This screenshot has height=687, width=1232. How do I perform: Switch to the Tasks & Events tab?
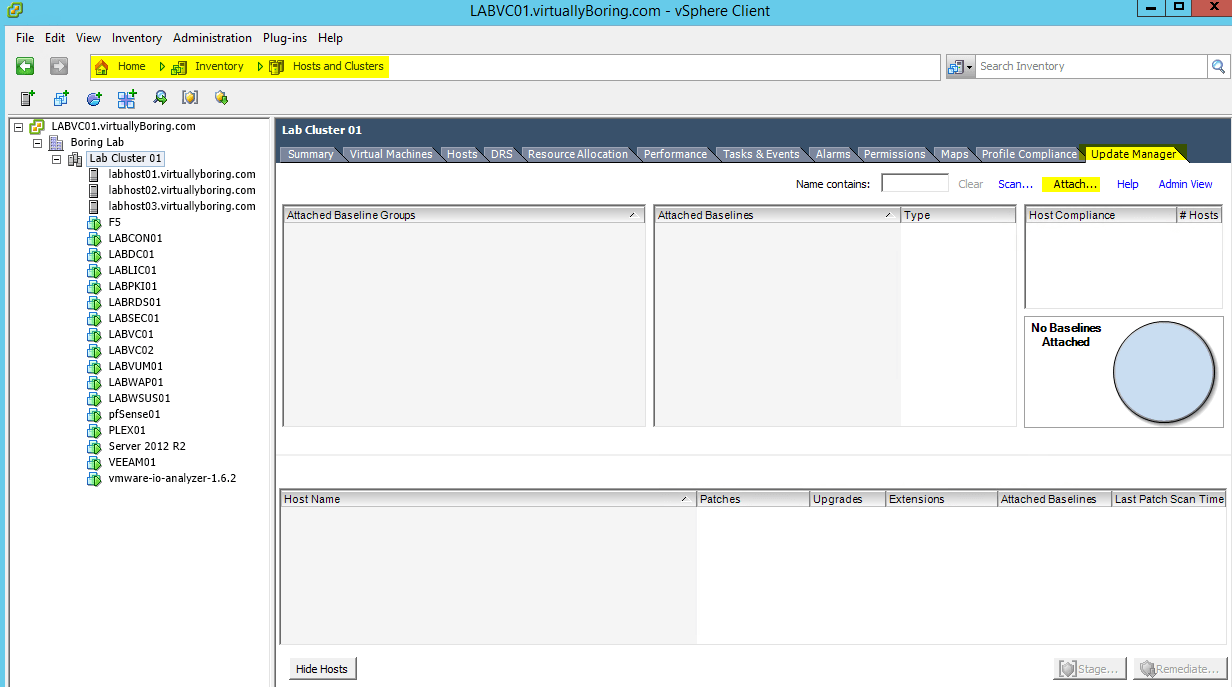tap(761, 154)
